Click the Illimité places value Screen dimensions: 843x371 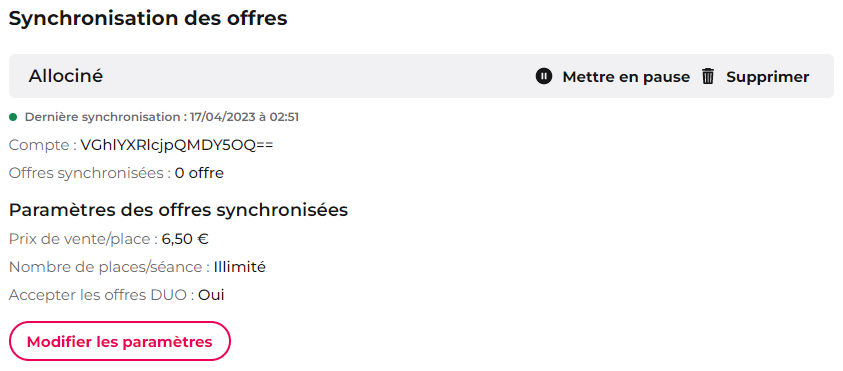tap(239, 267)
